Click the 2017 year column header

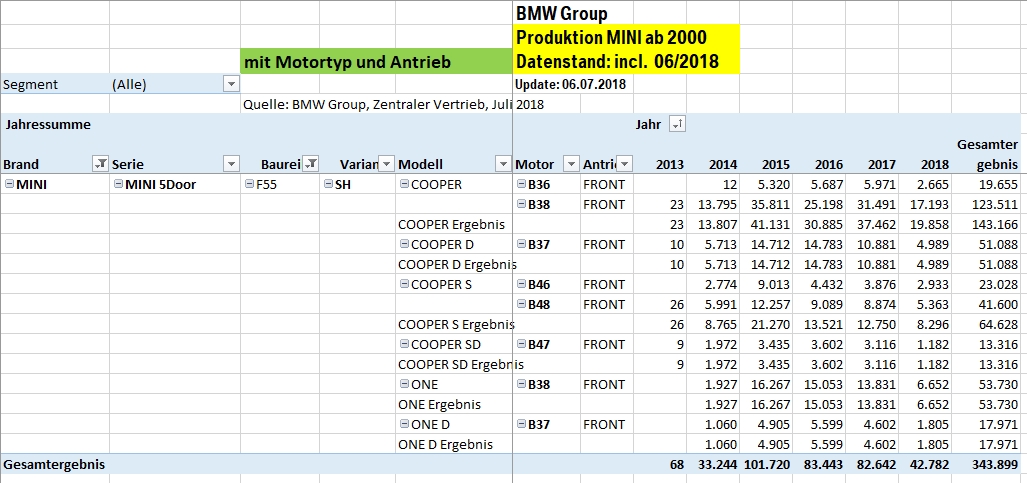(x=882, y=164)
